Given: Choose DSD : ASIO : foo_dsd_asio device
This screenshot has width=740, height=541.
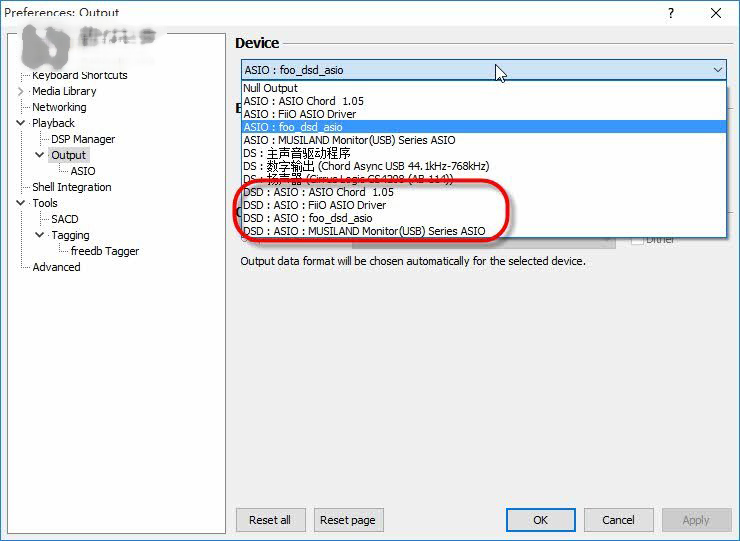Looking at the screenshot, I should coord(308,218).
